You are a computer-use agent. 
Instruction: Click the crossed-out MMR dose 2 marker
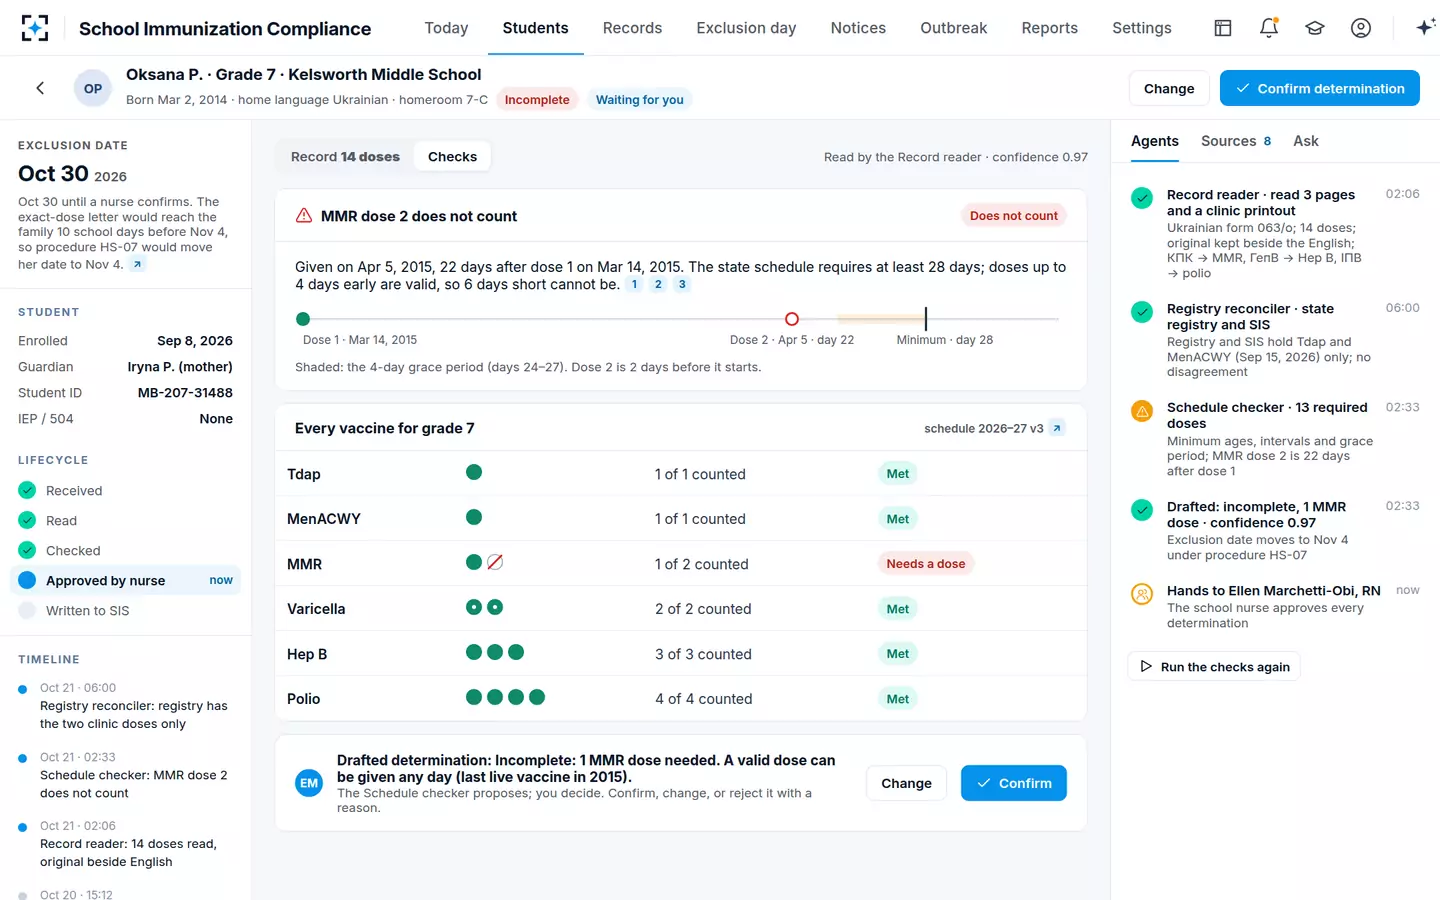[x=495, y=563]
